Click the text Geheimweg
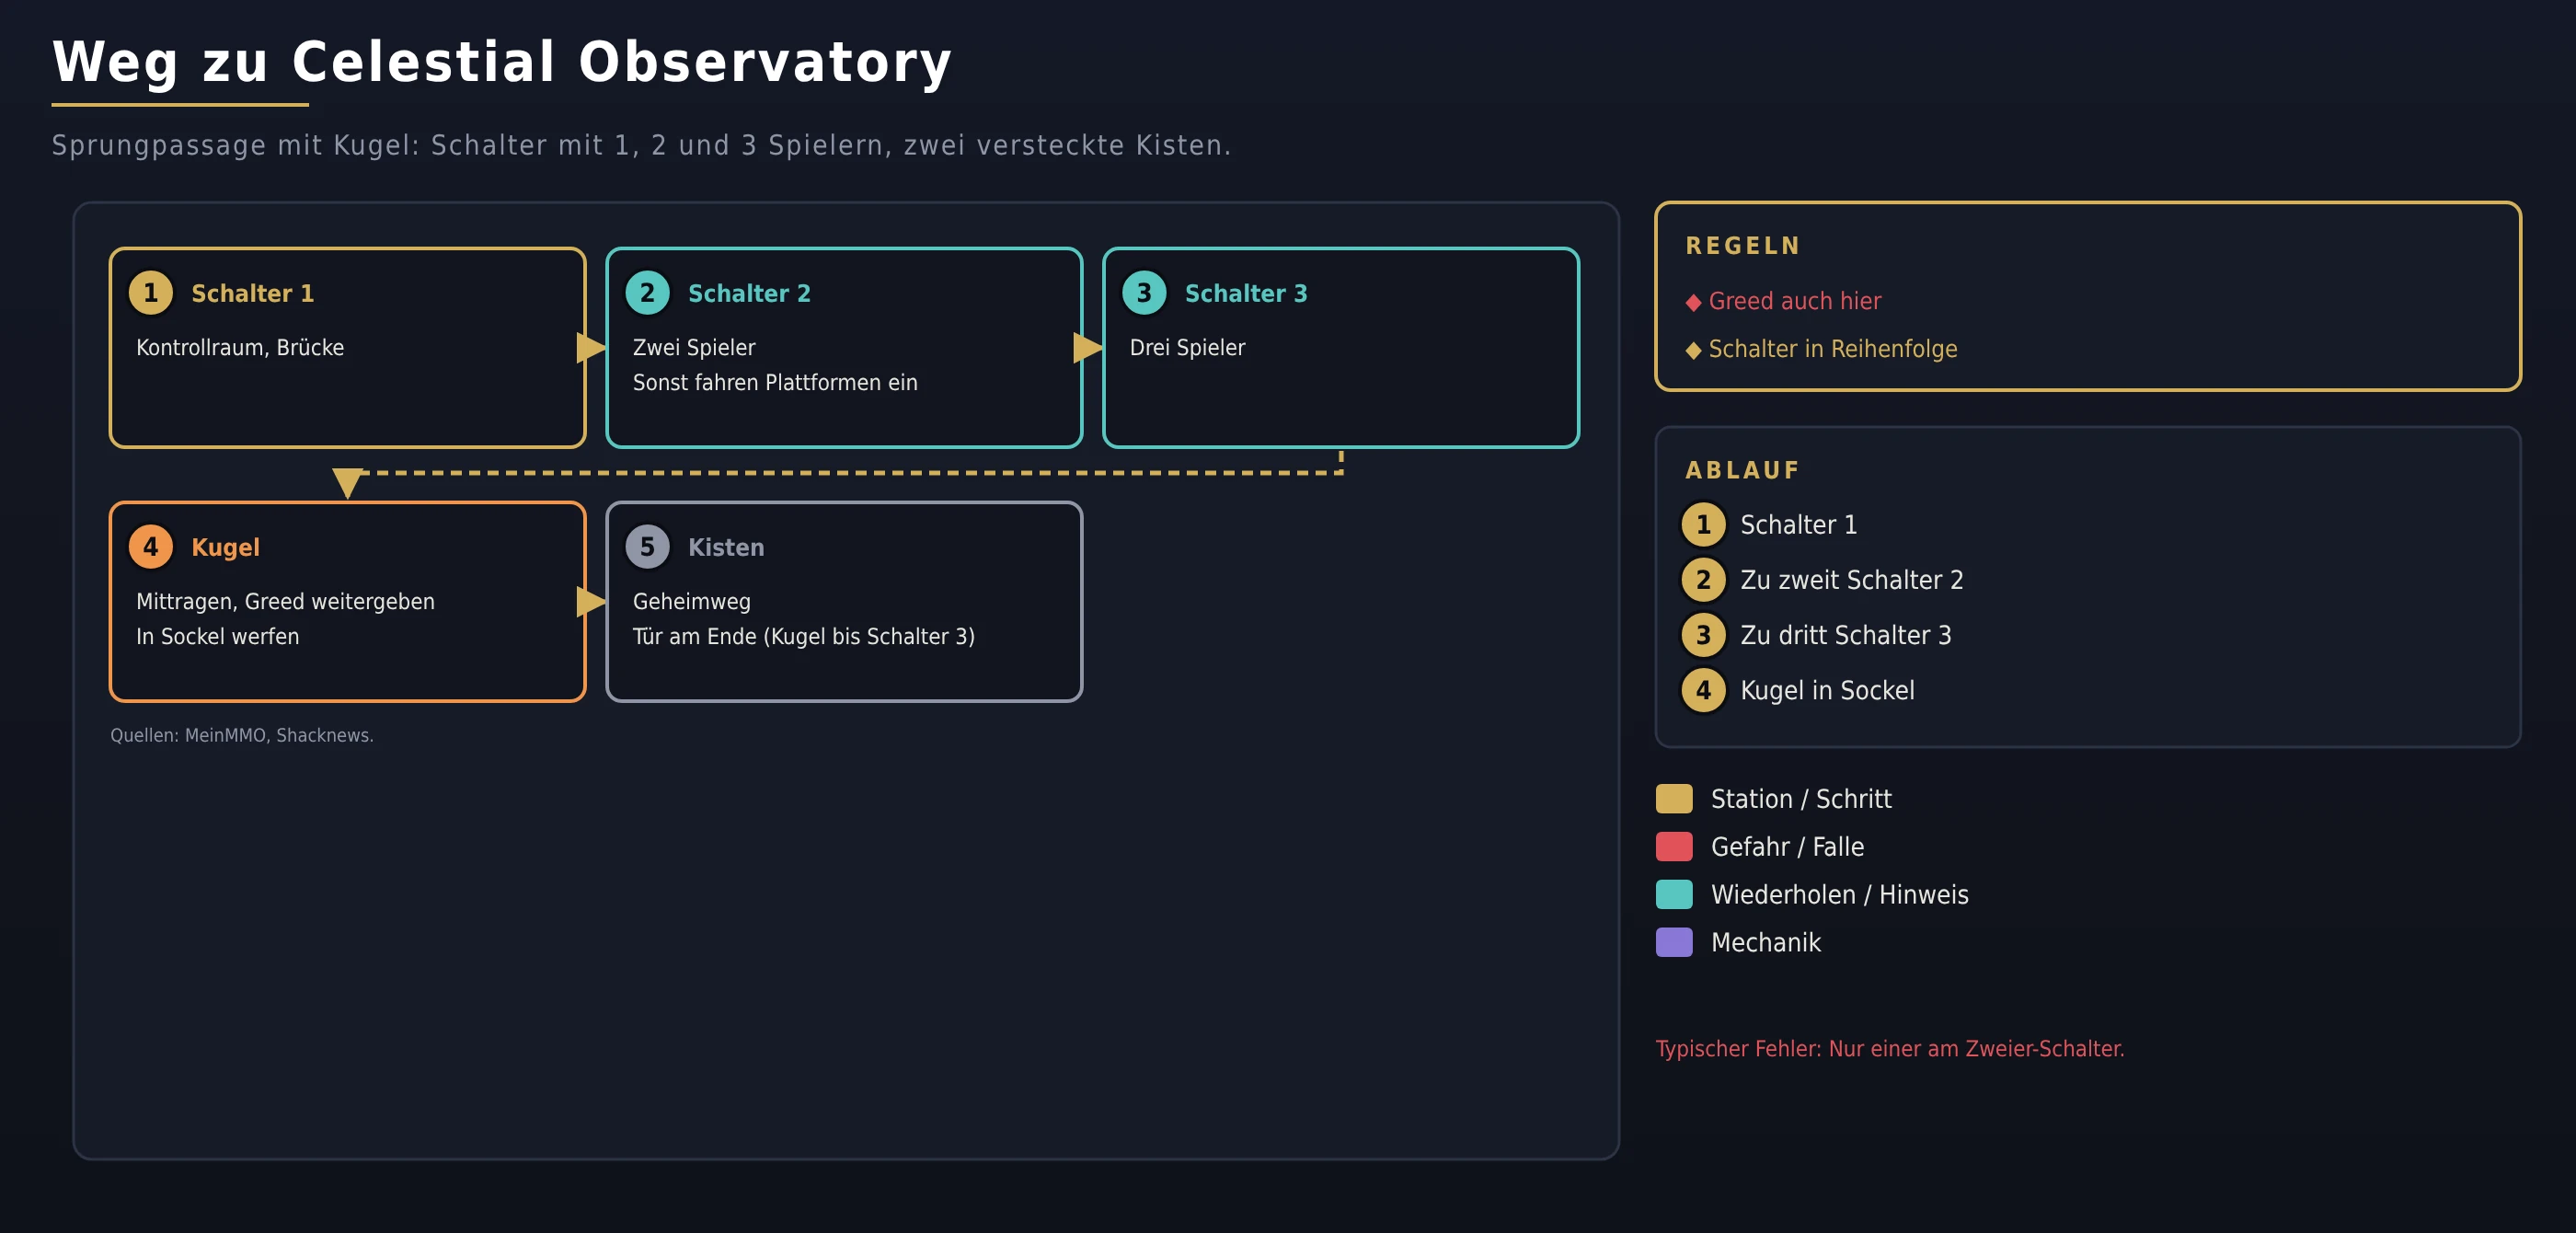The width and height of the screenshot is (2576, 1233). pyautogui.click(x=691, y=601)
